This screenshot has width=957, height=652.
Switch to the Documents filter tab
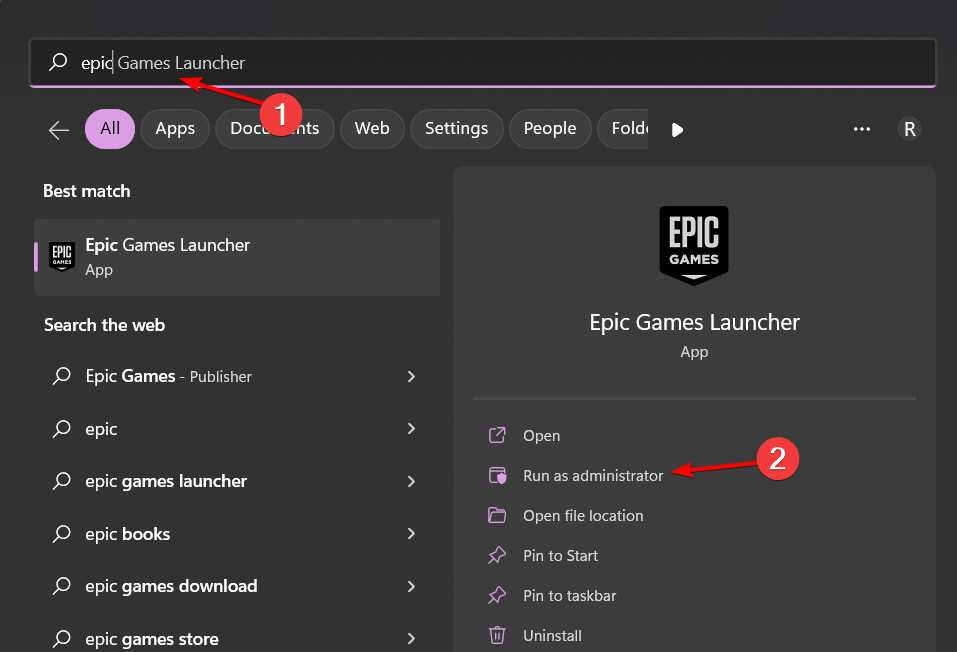[x=275, y=129]
